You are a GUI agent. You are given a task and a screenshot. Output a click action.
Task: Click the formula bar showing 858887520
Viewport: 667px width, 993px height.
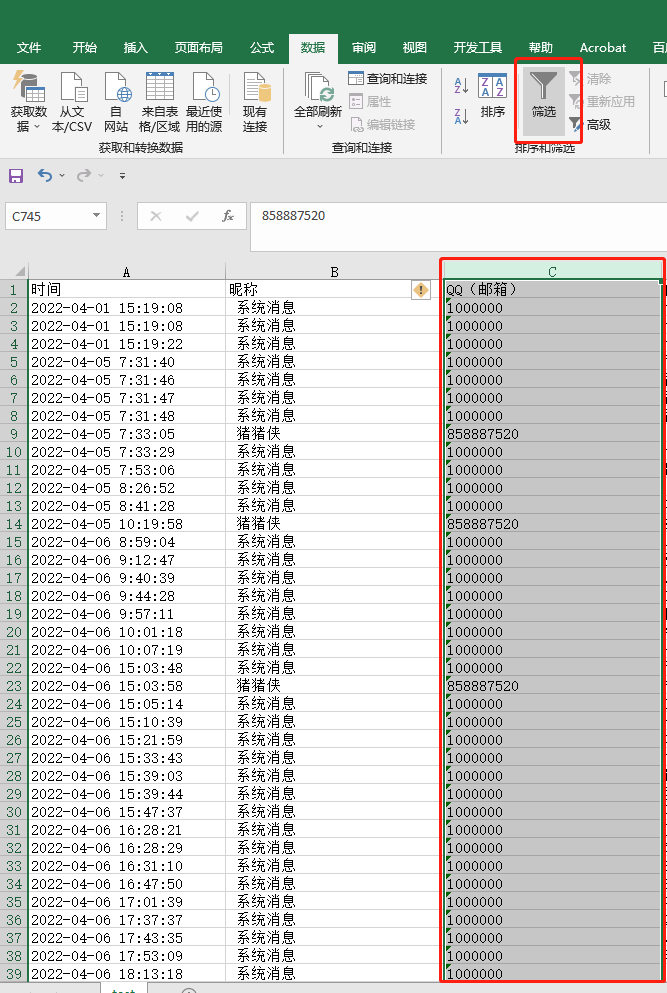tap(459, 227)
